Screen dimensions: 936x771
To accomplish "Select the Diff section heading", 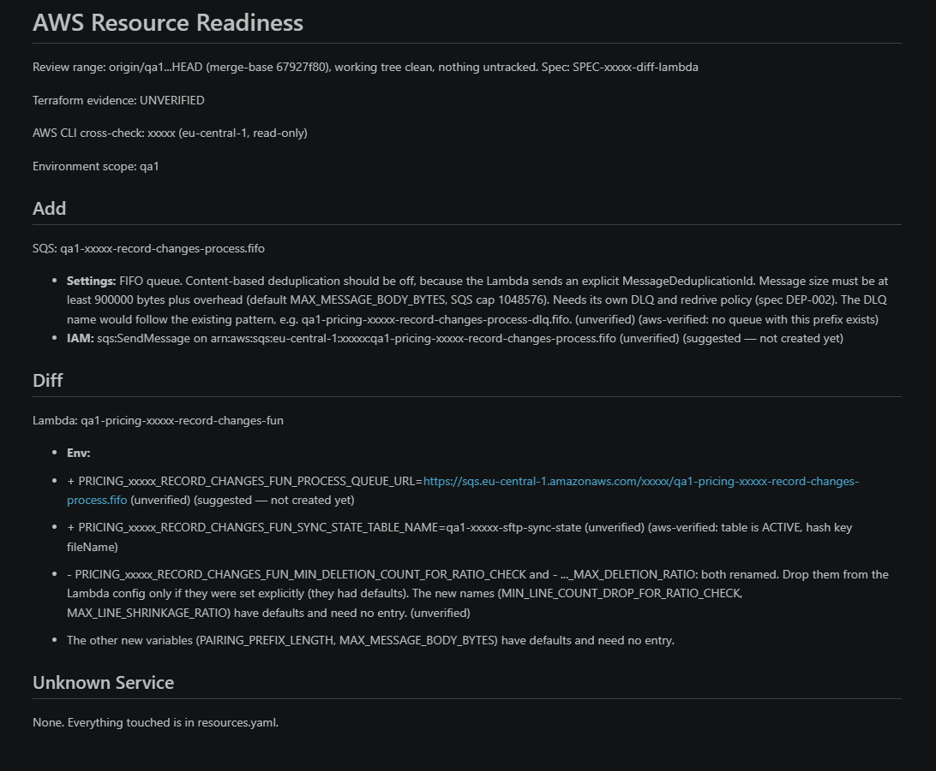I will tap(47, 380).
